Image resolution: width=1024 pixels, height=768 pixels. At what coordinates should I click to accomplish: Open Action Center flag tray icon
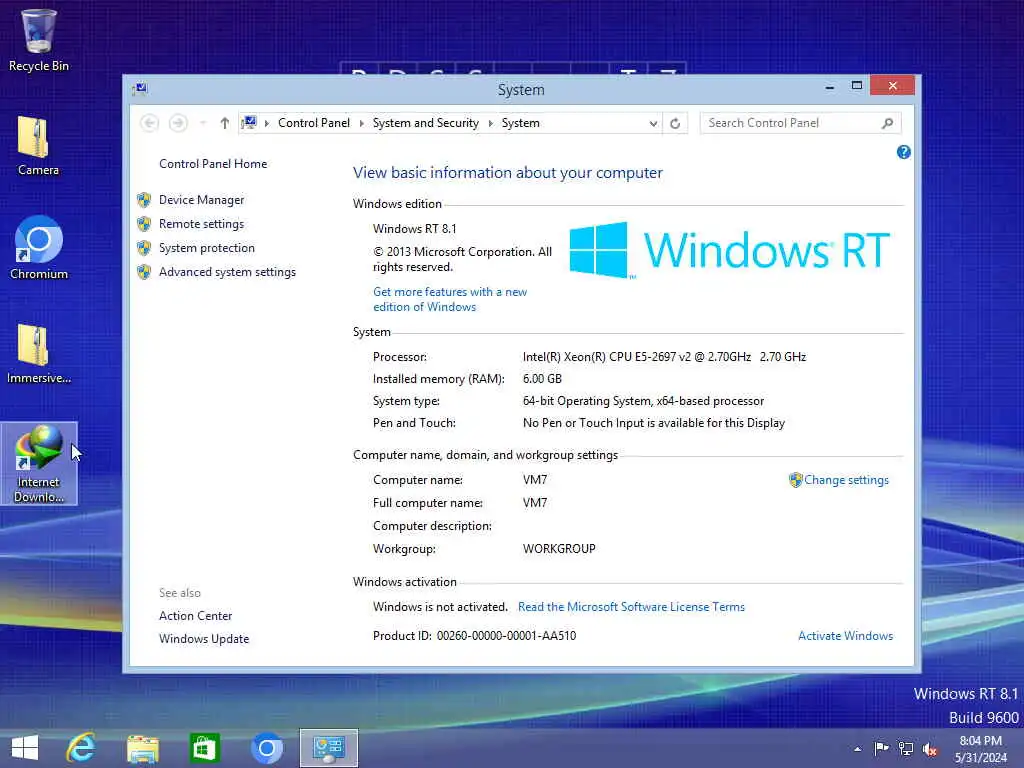coord(881,748)
